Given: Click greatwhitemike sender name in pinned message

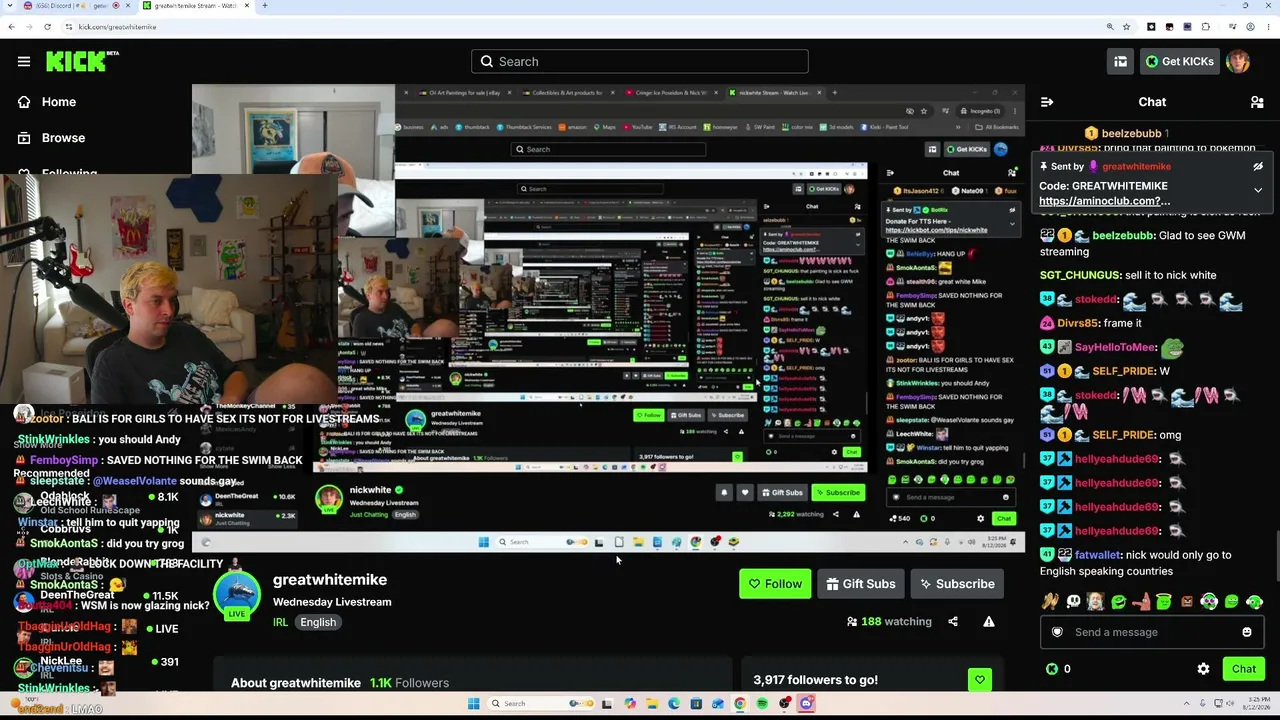Looking at the screenshot, I should (1136, 166).
